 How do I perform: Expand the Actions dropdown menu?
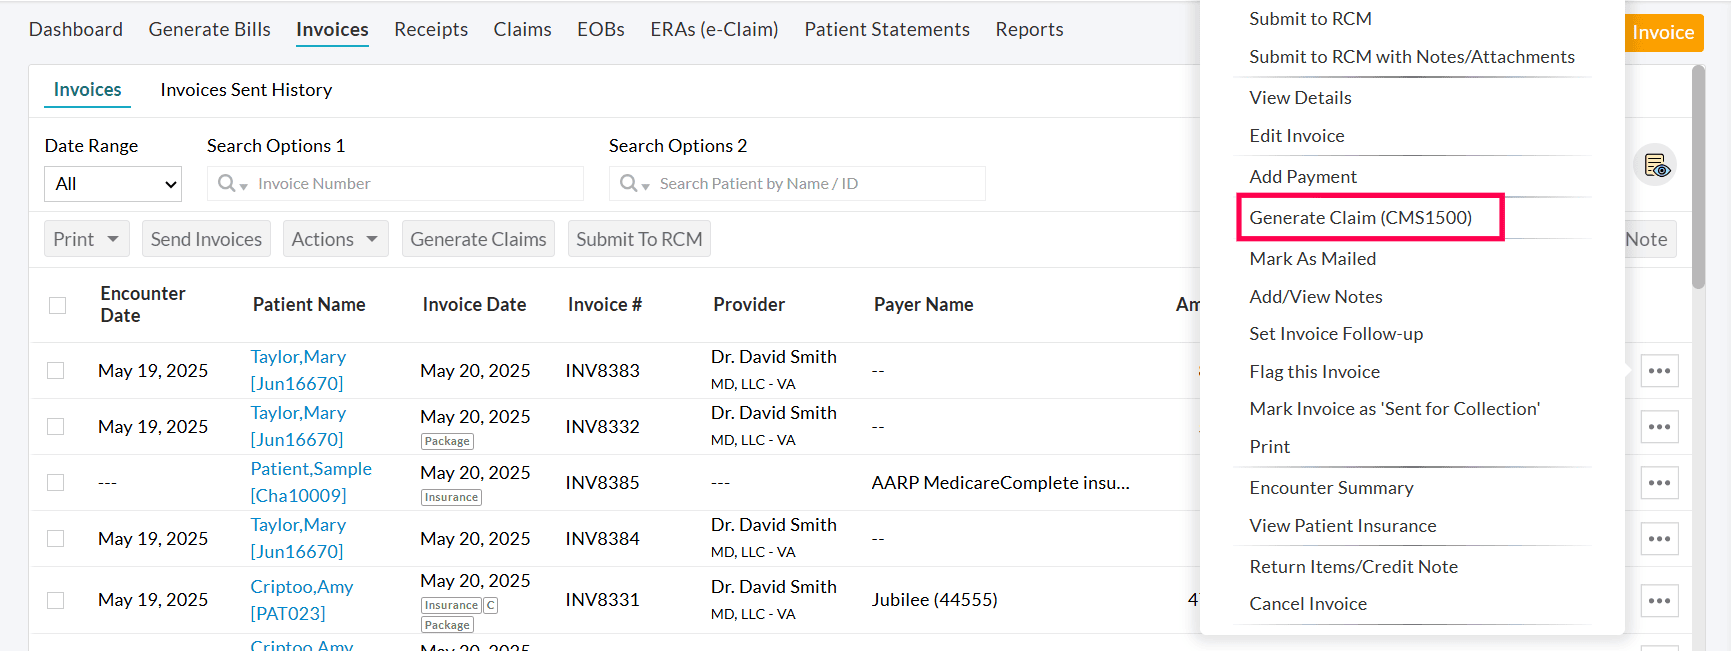pyautogui.click(x=335, y=238)
